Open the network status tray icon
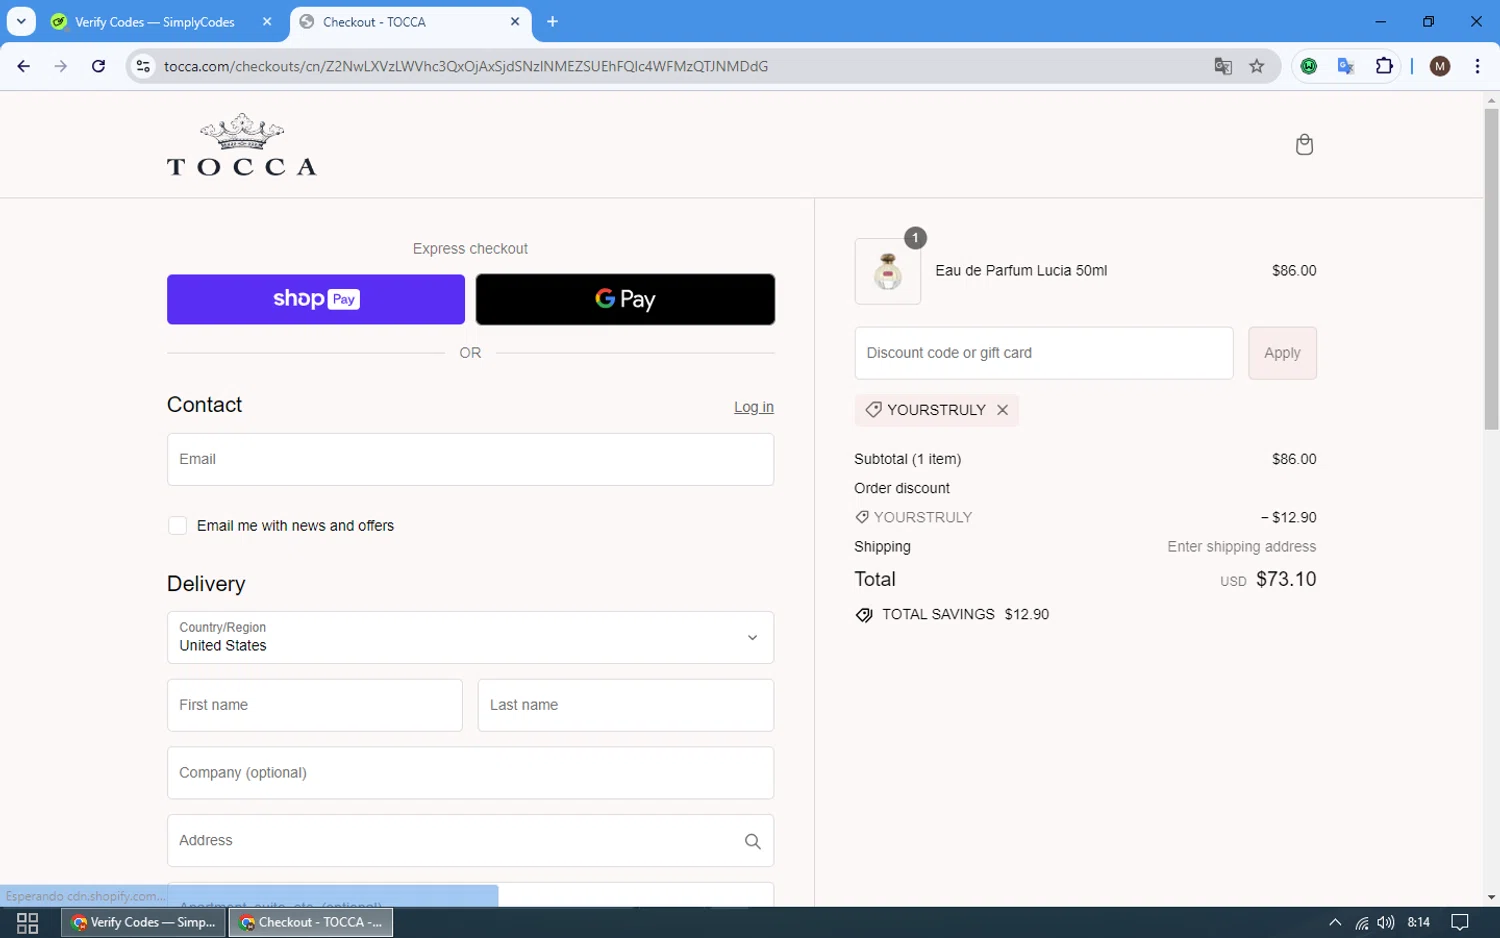 coord(1361,922)
